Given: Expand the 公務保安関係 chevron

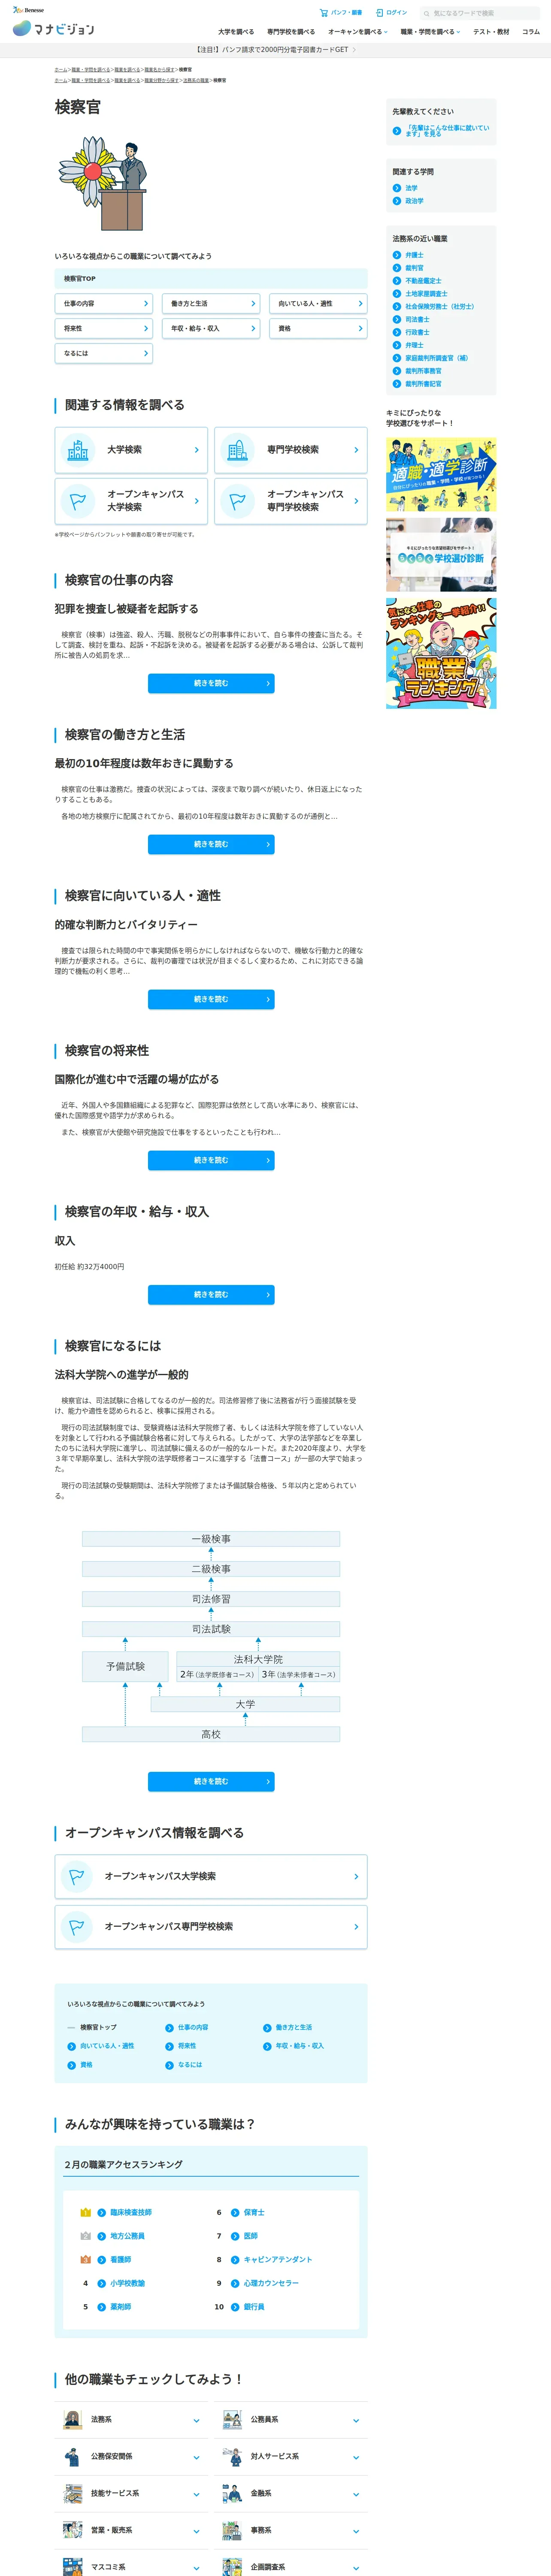Looking at the screenshot, I should (x=196, y=2458).
